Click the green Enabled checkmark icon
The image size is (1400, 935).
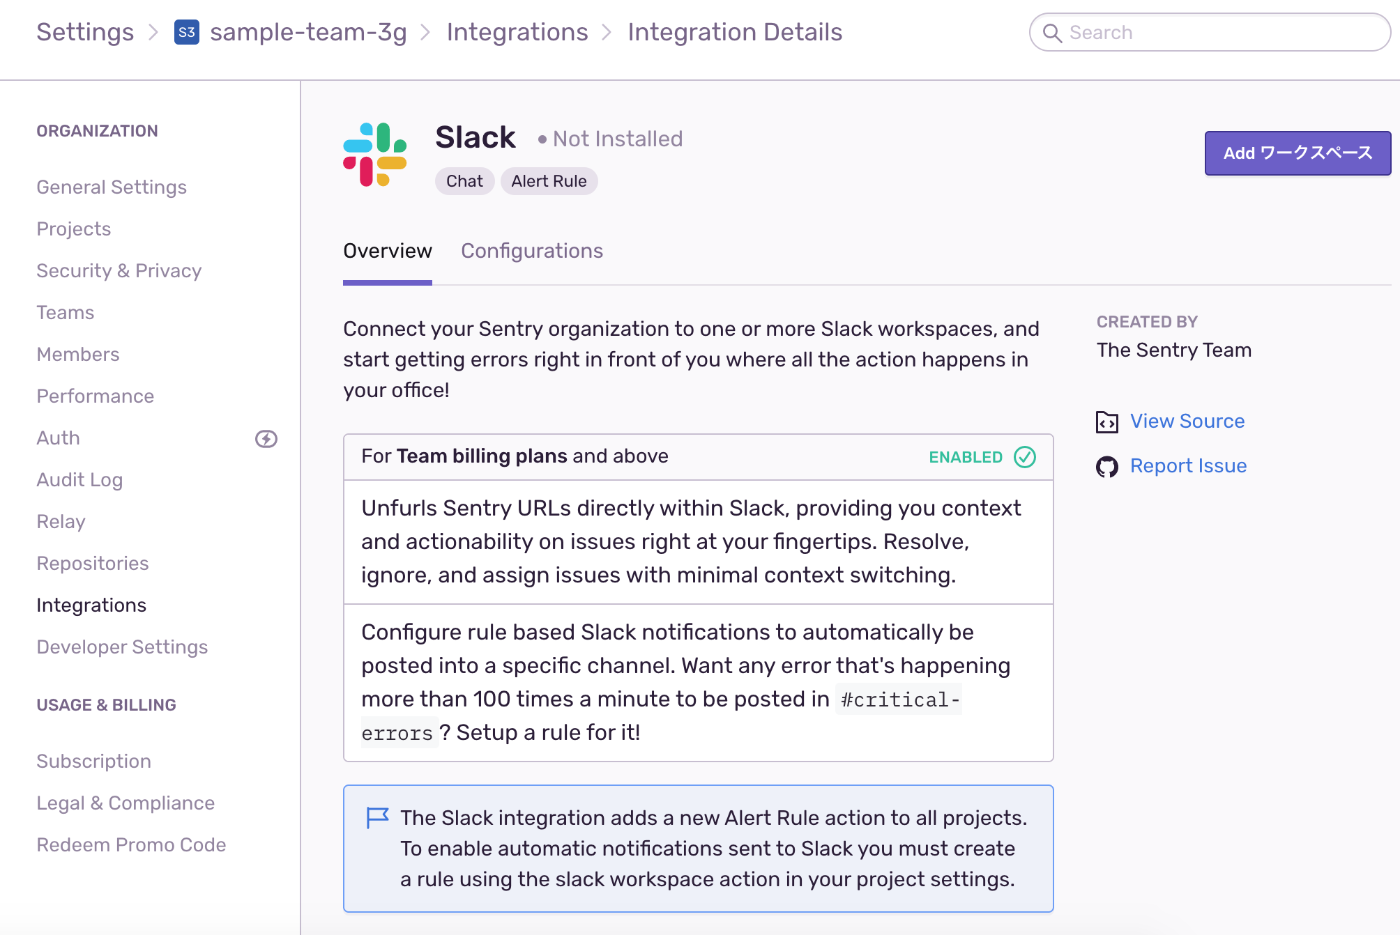coord(1025,457)
